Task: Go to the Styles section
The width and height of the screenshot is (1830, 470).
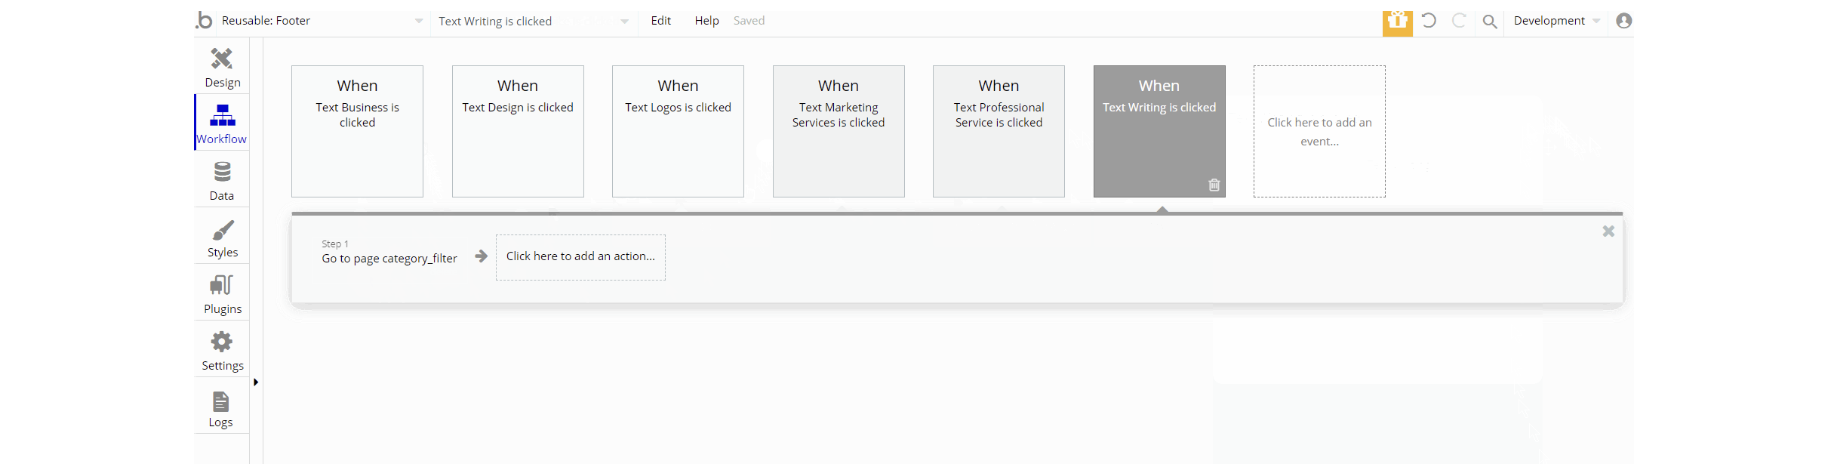Action: 222,237
